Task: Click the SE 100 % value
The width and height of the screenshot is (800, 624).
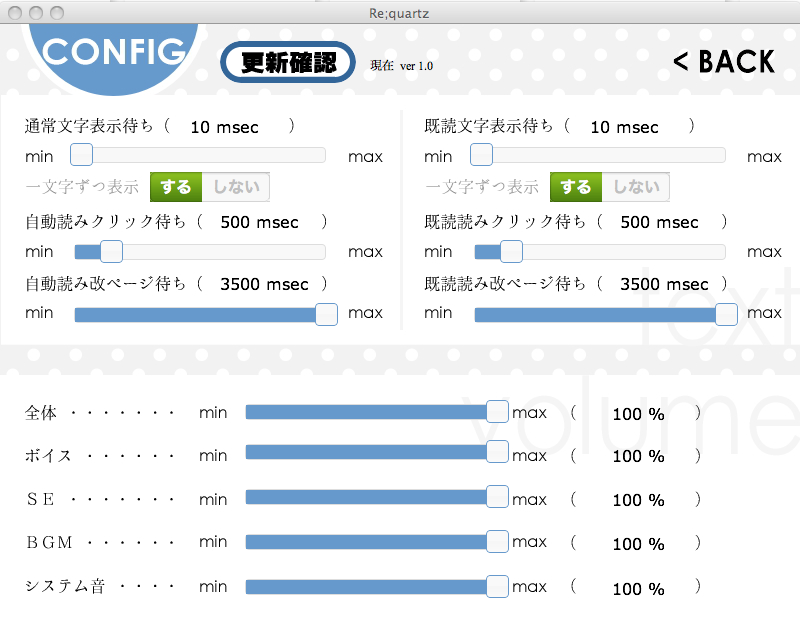Action: (638, 500)
